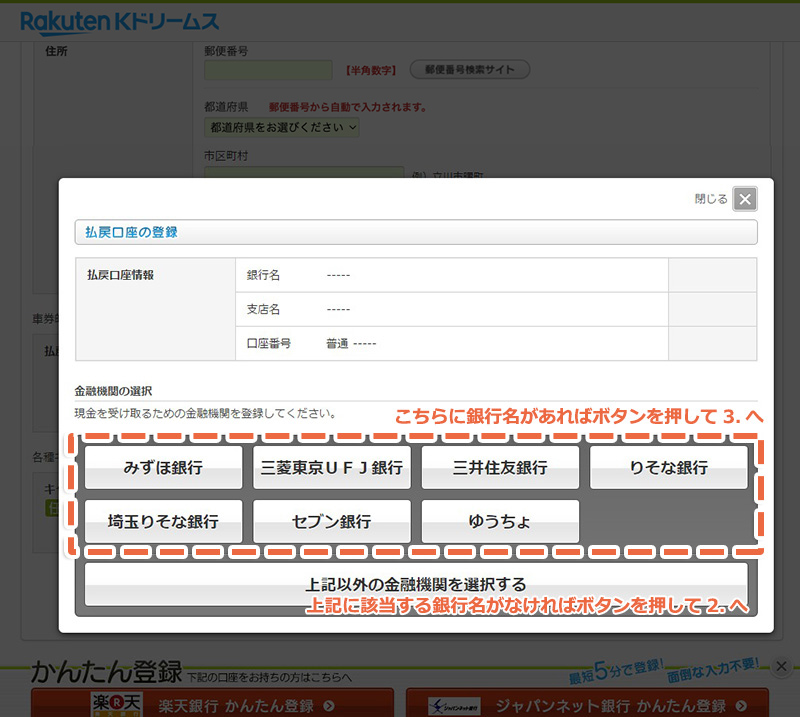Choose 三菱東京UFJ銀行 button
Screen dimensions: 800x717
332,467
